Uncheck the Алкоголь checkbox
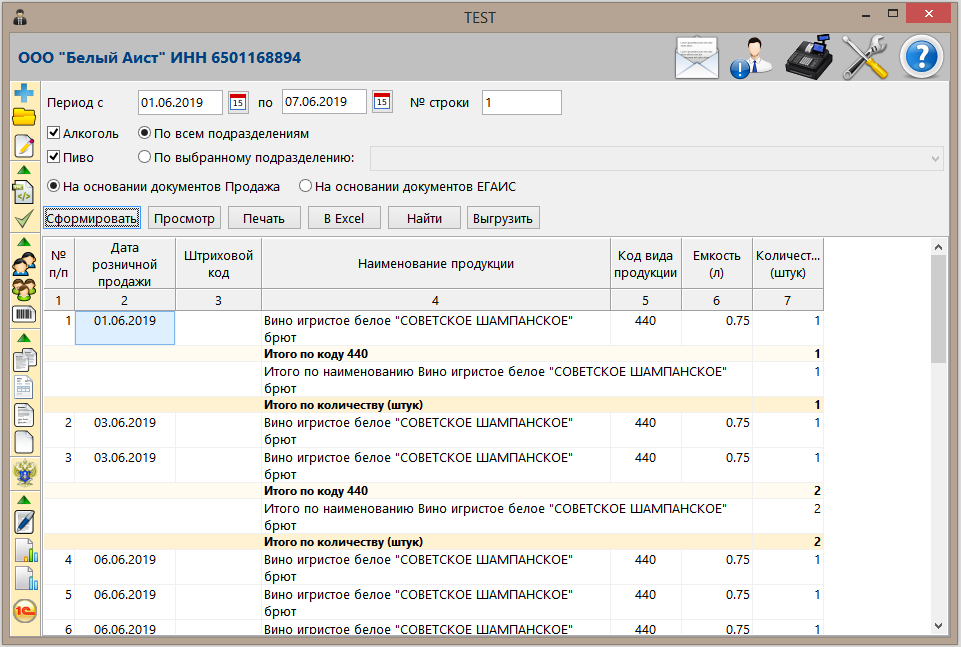 click(54, 133)
